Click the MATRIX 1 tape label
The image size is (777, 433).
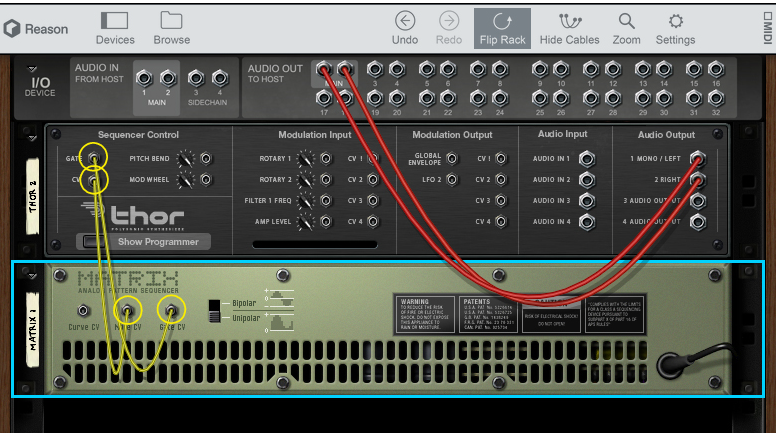[33, 330]
